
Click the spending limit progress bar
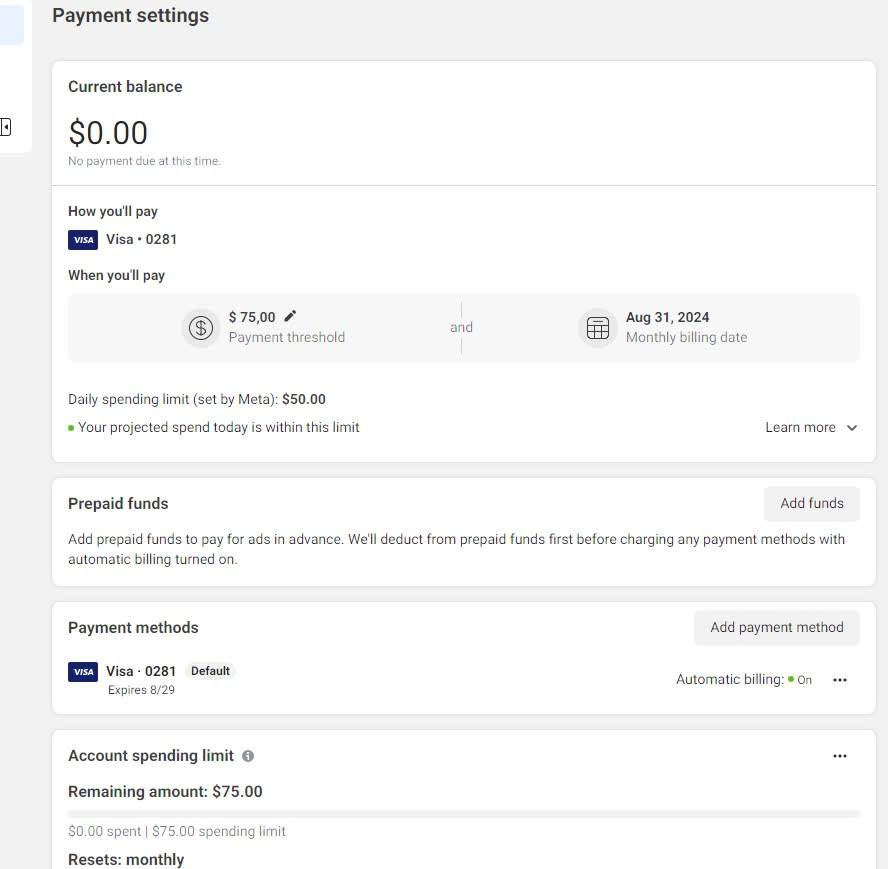tap(463, 813)
